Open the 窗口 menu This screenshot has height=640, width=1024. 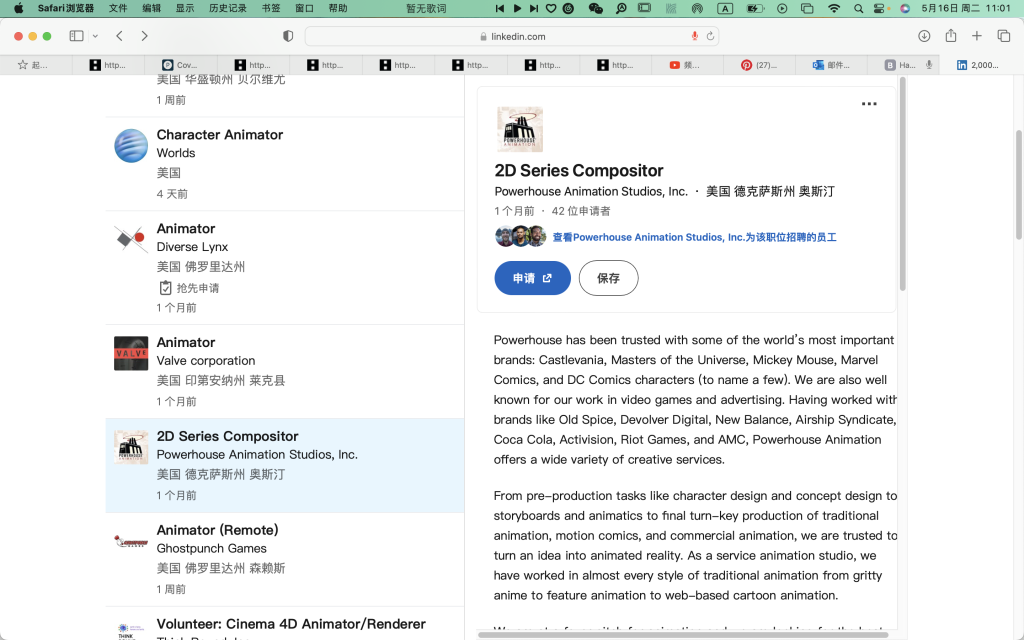pyautogui.click(x=304, y=8)
